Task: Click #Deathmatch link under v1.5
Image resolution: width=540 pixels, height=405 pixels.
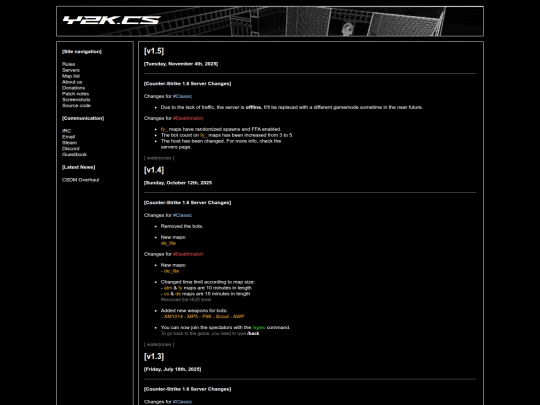Action: pyautogui.click(x=188, y=118)
